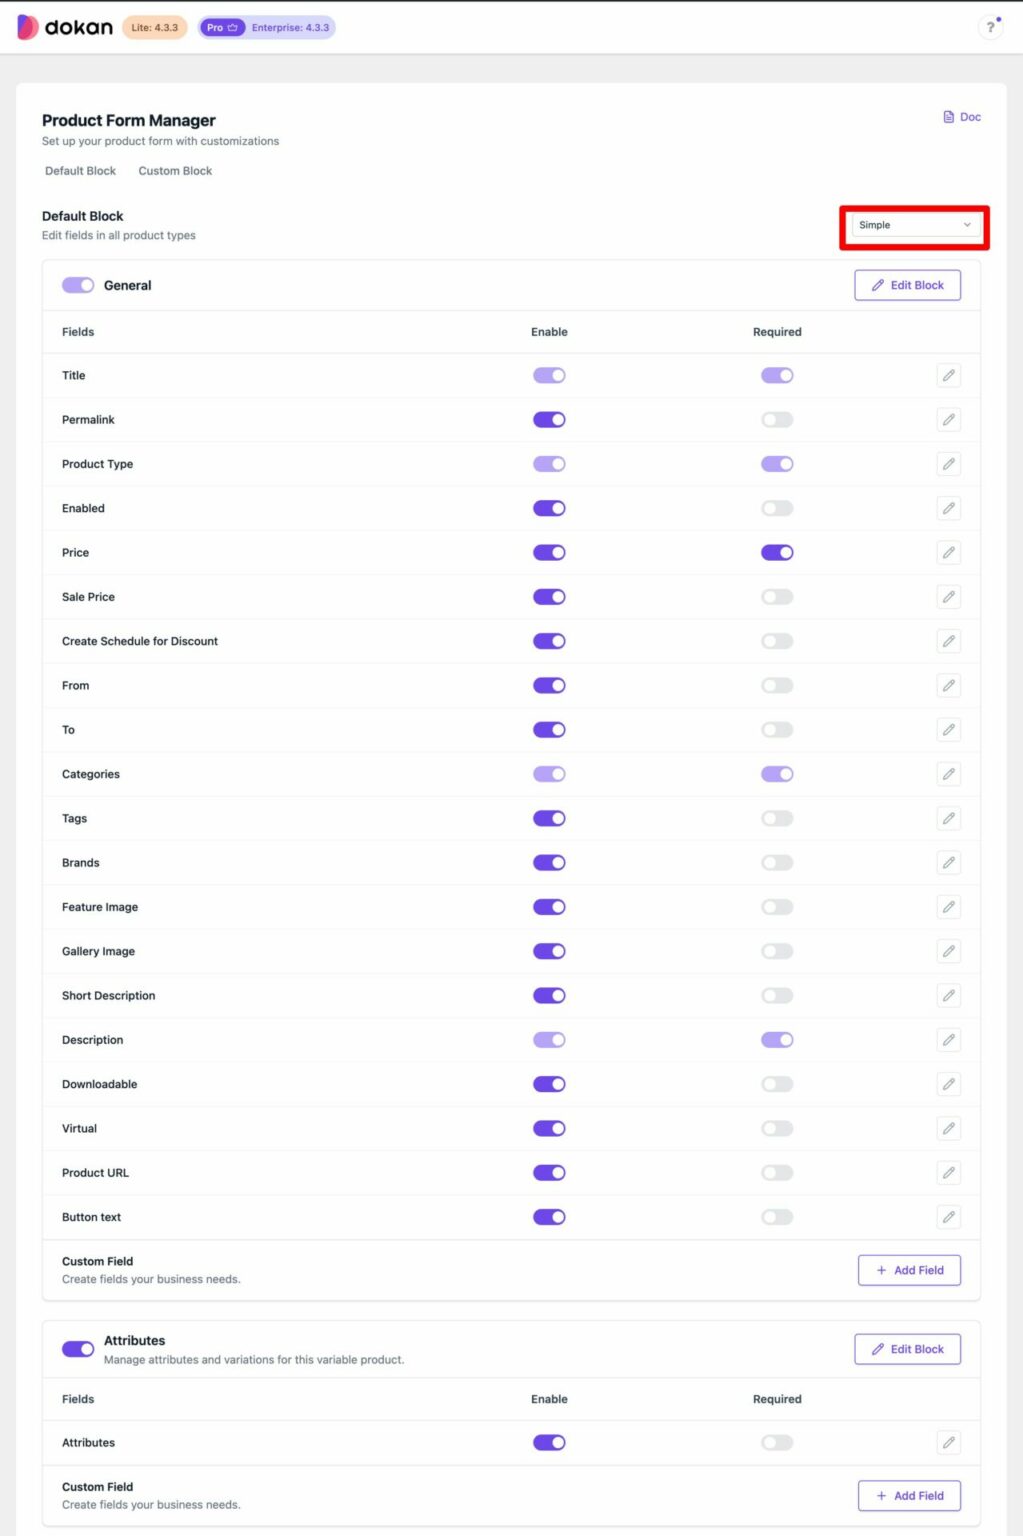This screenshot has height=1536, width=1023.
Task: Click the Dokan logo
Action: [65, 27]
